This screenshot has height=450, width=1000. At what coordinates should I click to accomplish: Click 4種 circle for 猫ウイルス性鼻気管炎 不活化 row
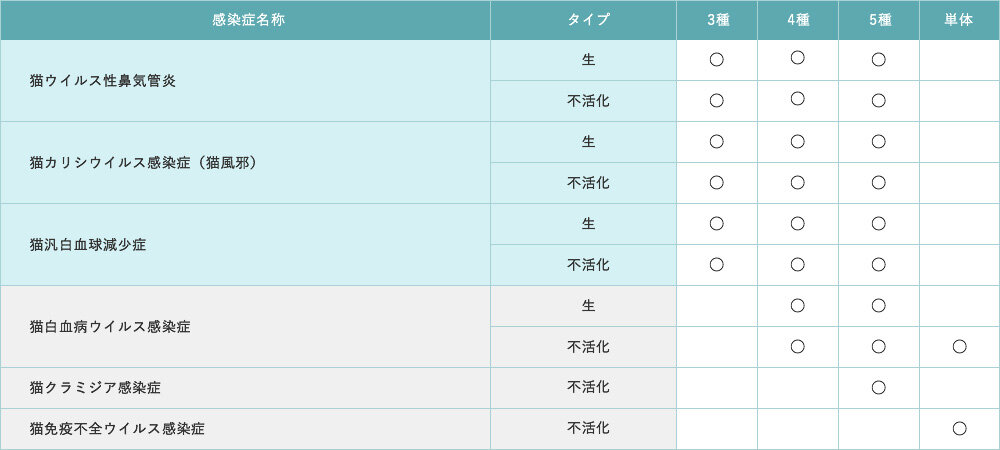[798, 99]
